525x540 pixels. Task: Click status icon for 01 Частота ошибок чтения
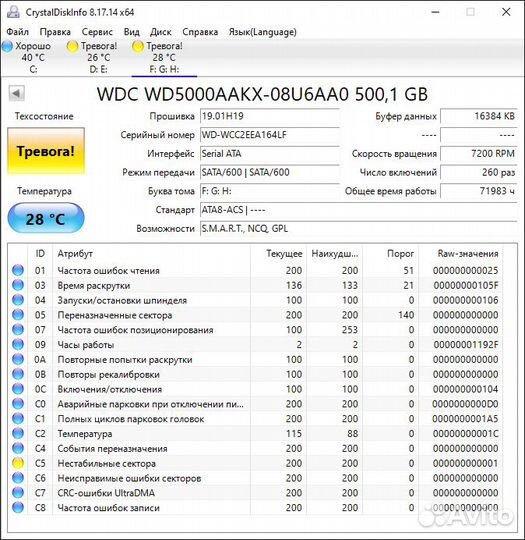pyautogui.click(x=18, y=270)
